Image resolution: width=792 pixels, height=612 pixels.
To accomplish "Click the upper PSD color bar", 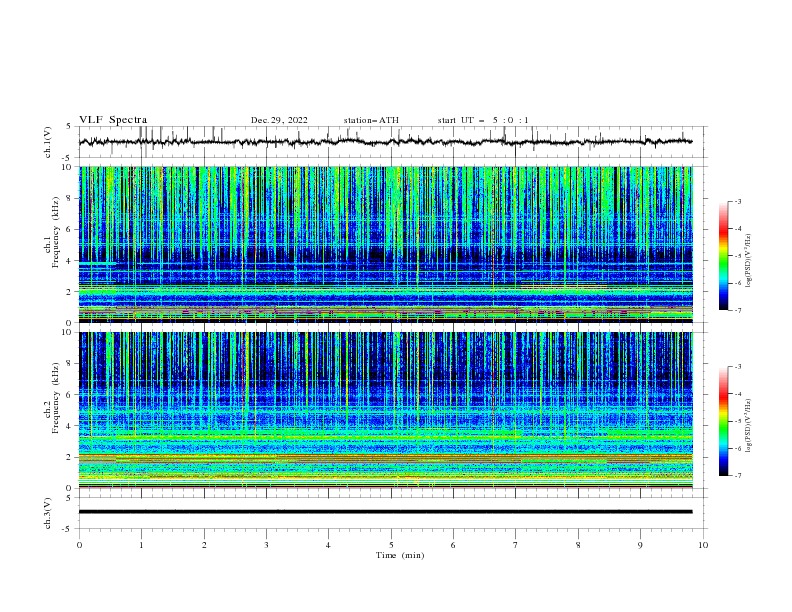I will pos(723,256).
